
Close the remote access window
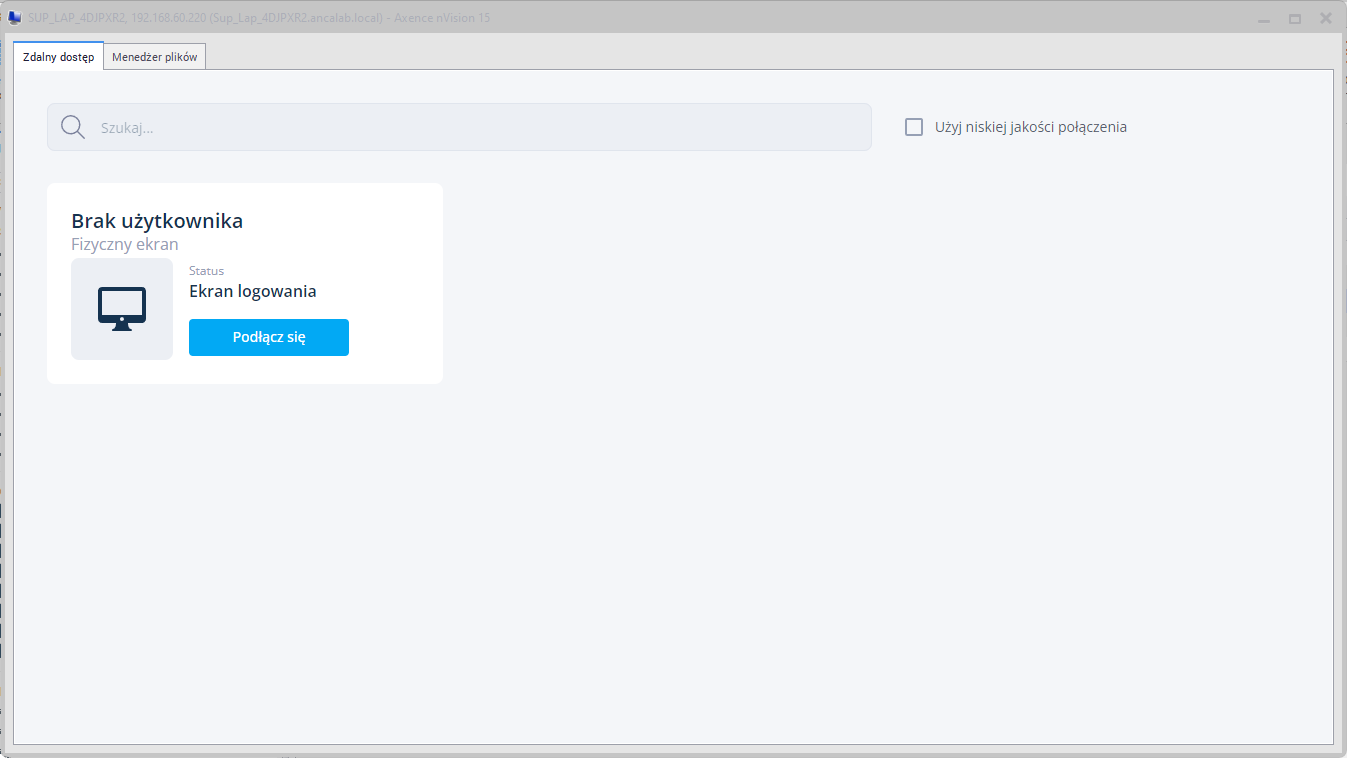coord(1326,18)
